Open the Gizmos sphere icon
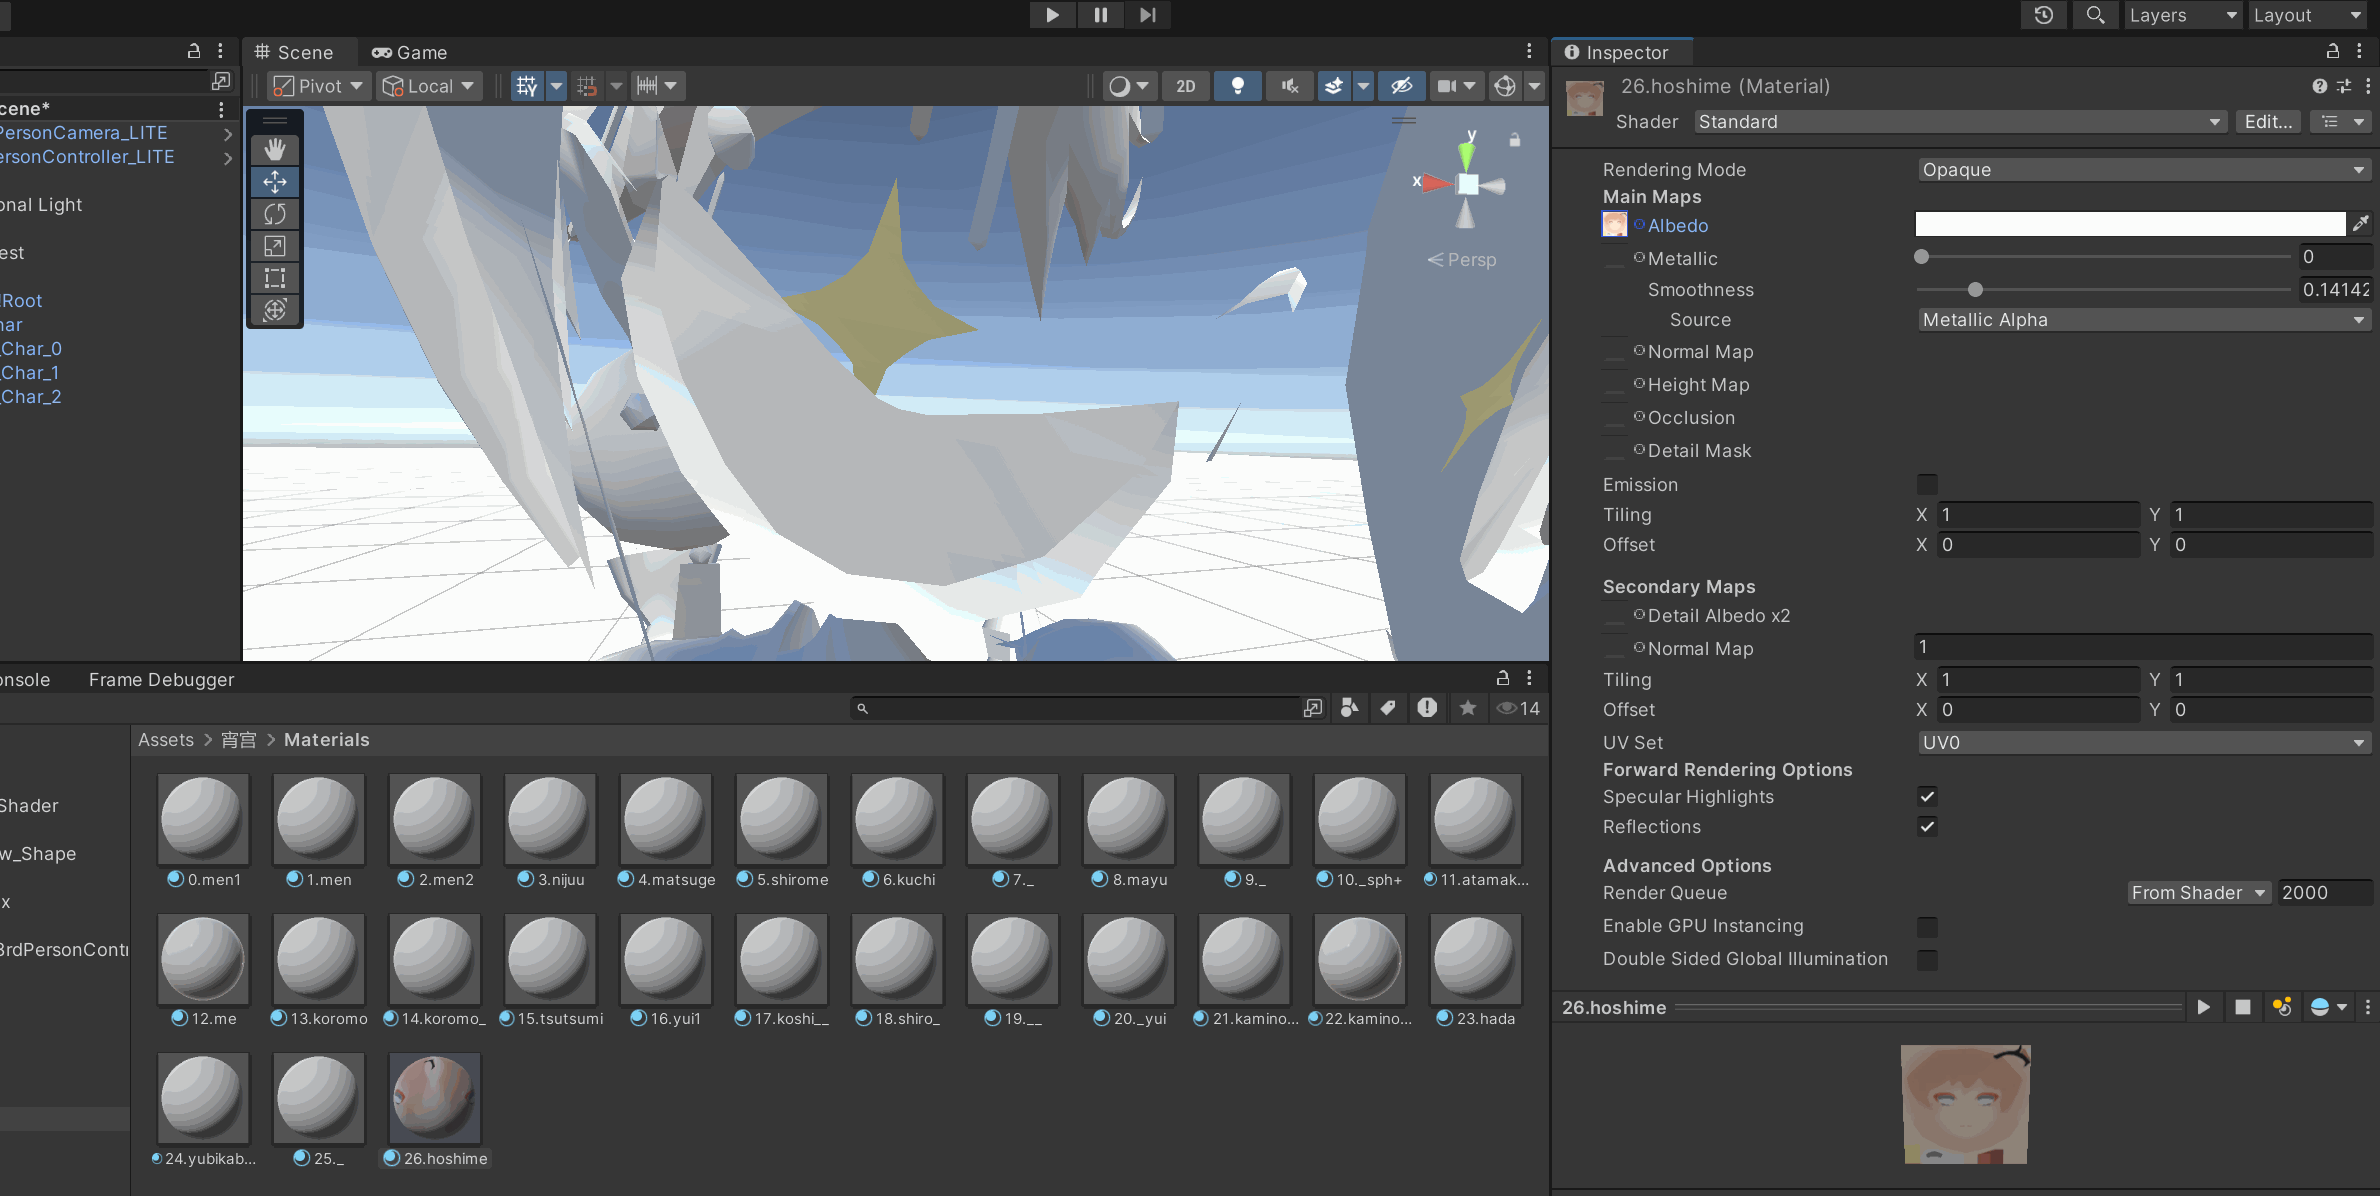The image size is (2380, 1196). (x=1505, y=86)
